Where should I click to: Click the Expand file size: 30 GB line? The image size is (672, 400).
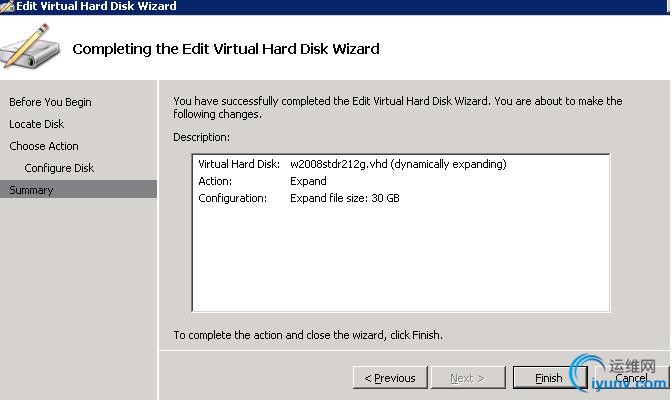tap(345, 198)
